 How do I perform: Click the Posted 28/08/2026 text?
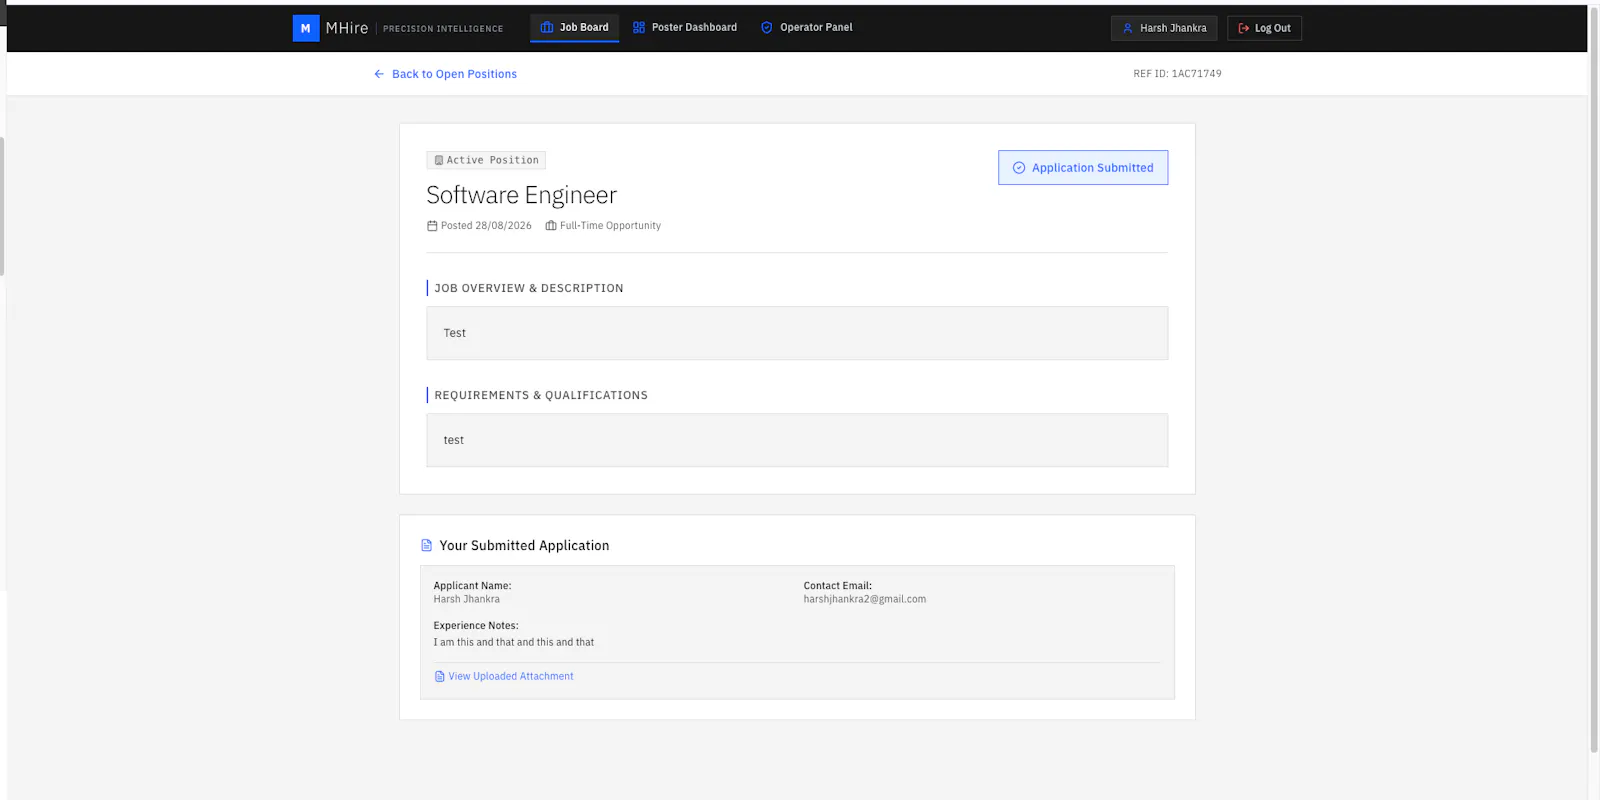[x=486, y=226]
